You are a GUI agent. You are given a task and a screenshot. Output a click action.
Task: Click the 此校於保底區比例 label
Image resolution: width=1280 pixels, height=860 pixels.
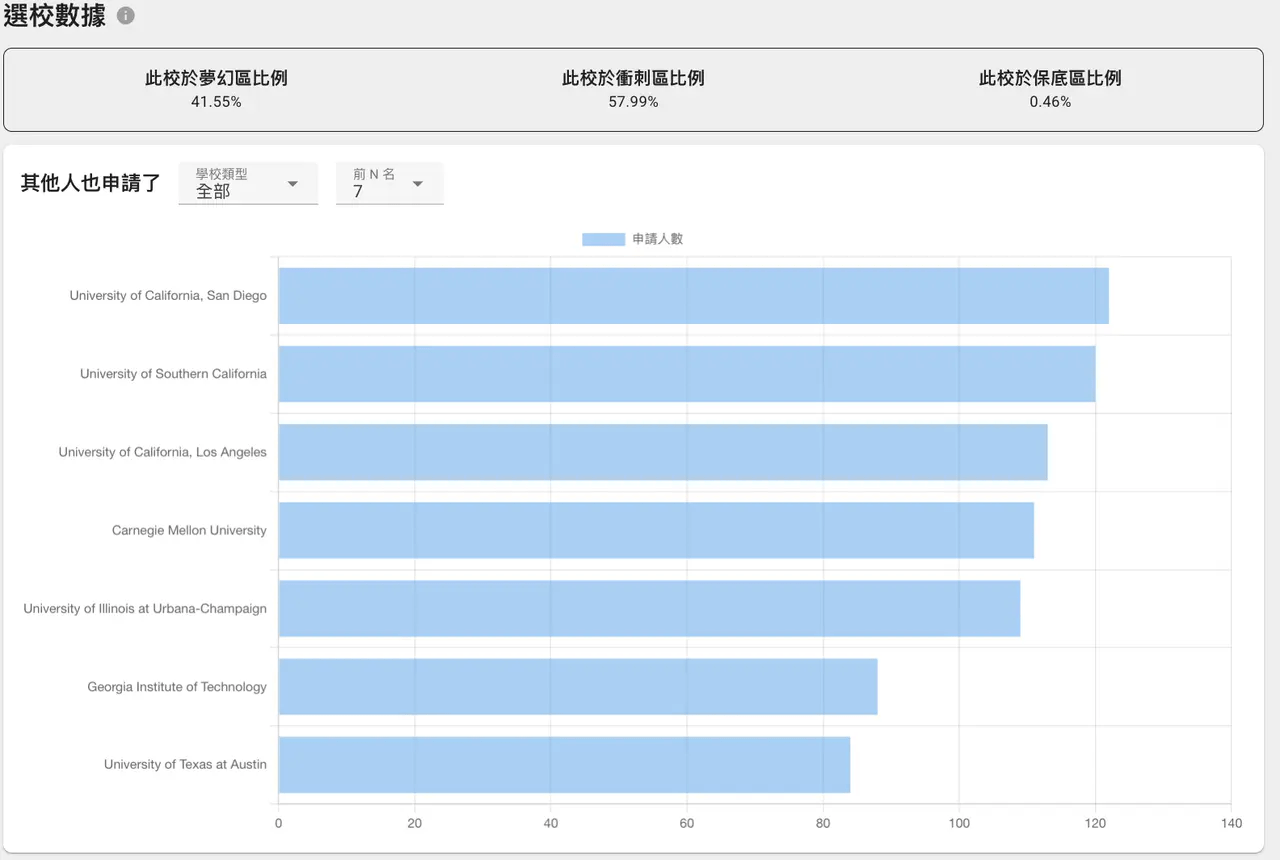[x=1050, y=78]
